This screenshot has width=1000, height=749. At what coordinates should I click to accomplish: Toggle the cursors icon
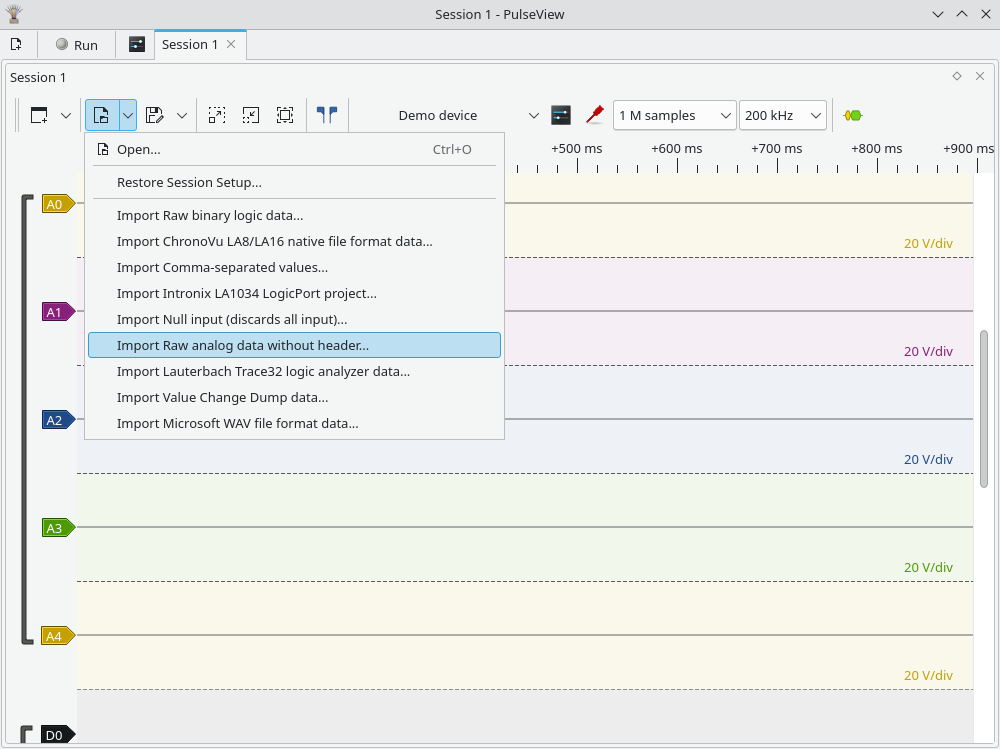pyautogui.click(x=327, y=115)
